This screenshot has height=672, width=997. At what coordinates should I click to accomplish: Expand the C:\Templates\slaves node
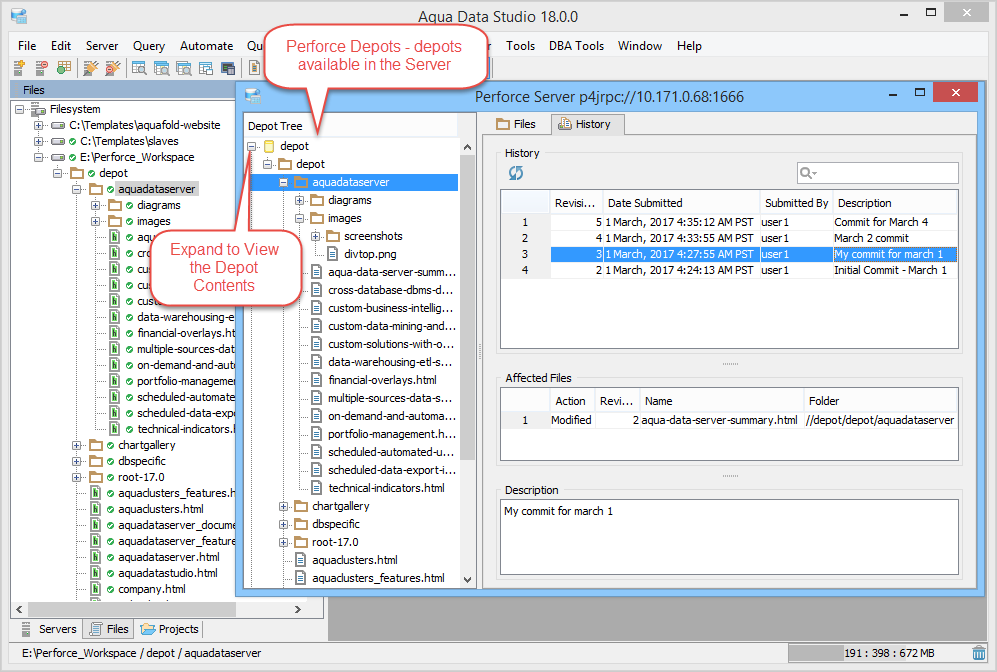click(x=39, y=141)
